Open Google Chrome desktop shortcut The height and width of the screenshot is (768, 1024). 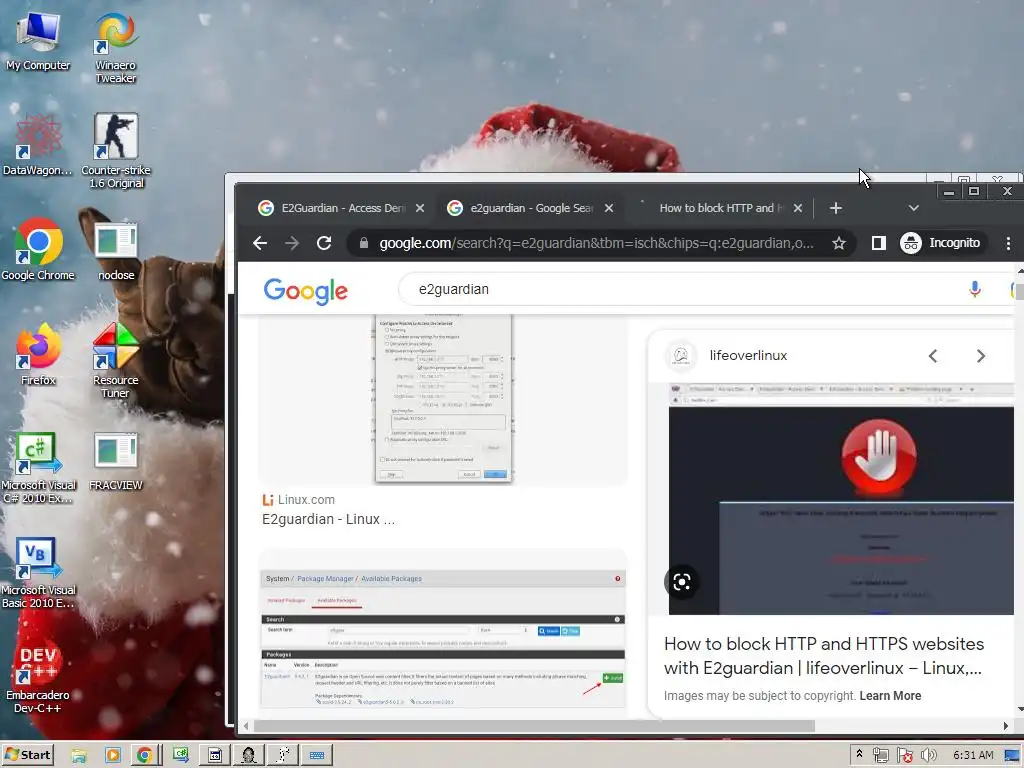pyautogui.click(x=38, y=249)
